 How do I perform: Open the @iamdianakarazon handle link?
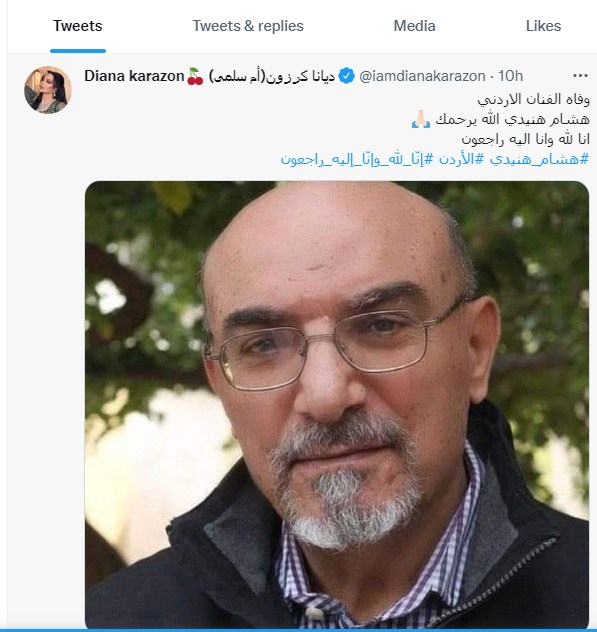[422, 76]
